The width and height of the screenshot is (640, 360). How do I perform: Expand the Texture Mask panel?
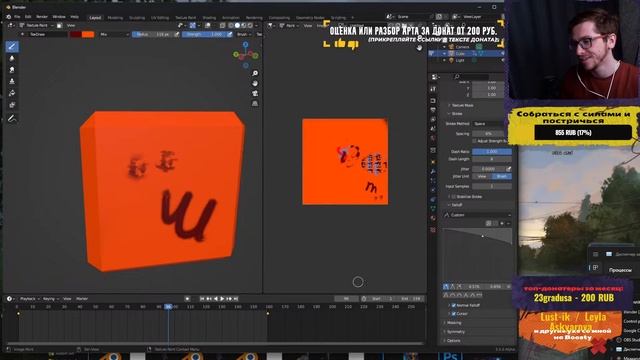[x=462, y=105]
